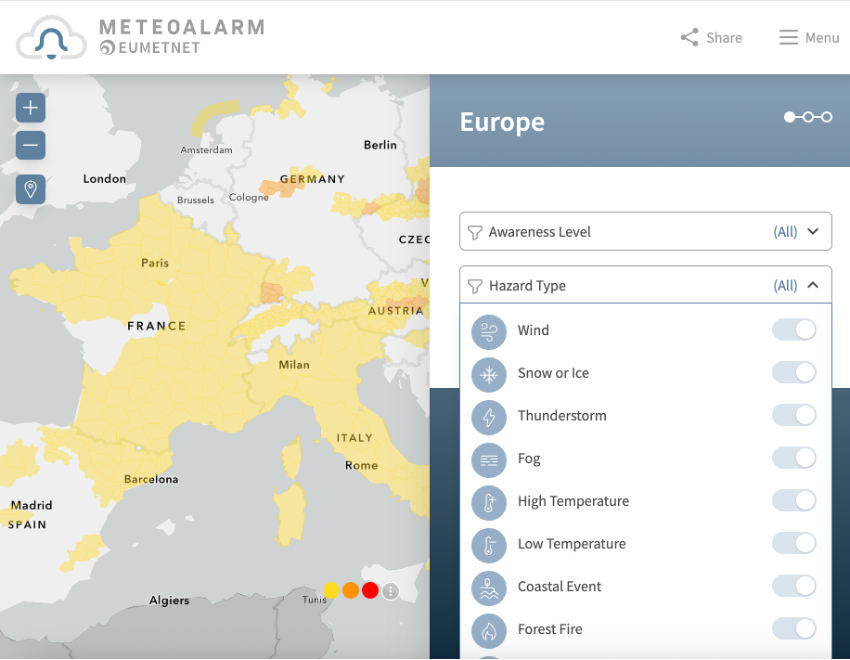Click Corsica island on the map
The width and height of the screenshot is (850, 660).
(x=292, y=458)
